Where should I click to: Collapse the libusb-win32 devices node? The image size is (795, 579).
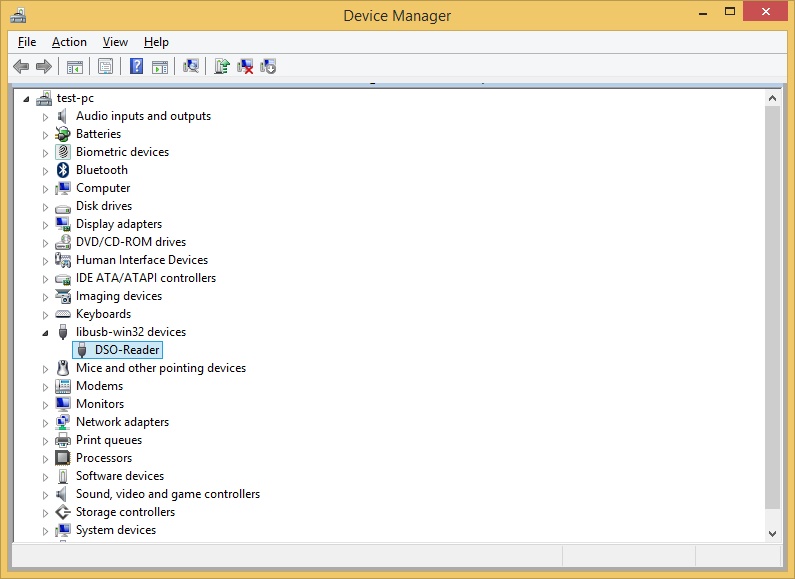pos(45,333)
